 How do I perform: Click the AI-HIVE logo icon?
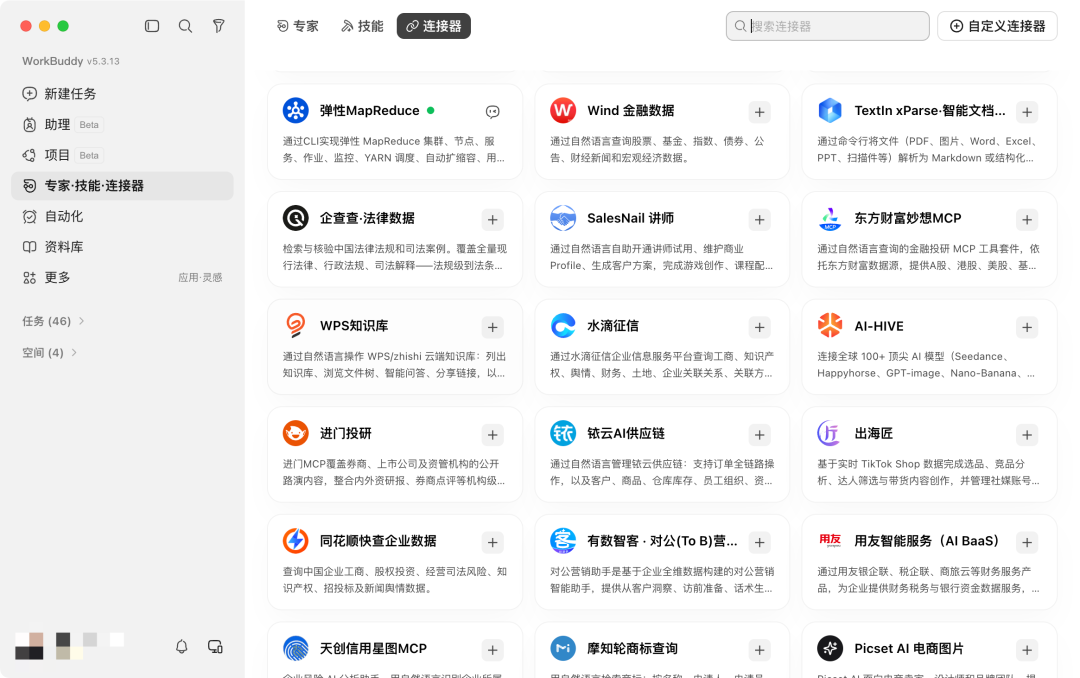tap(830, 325)
